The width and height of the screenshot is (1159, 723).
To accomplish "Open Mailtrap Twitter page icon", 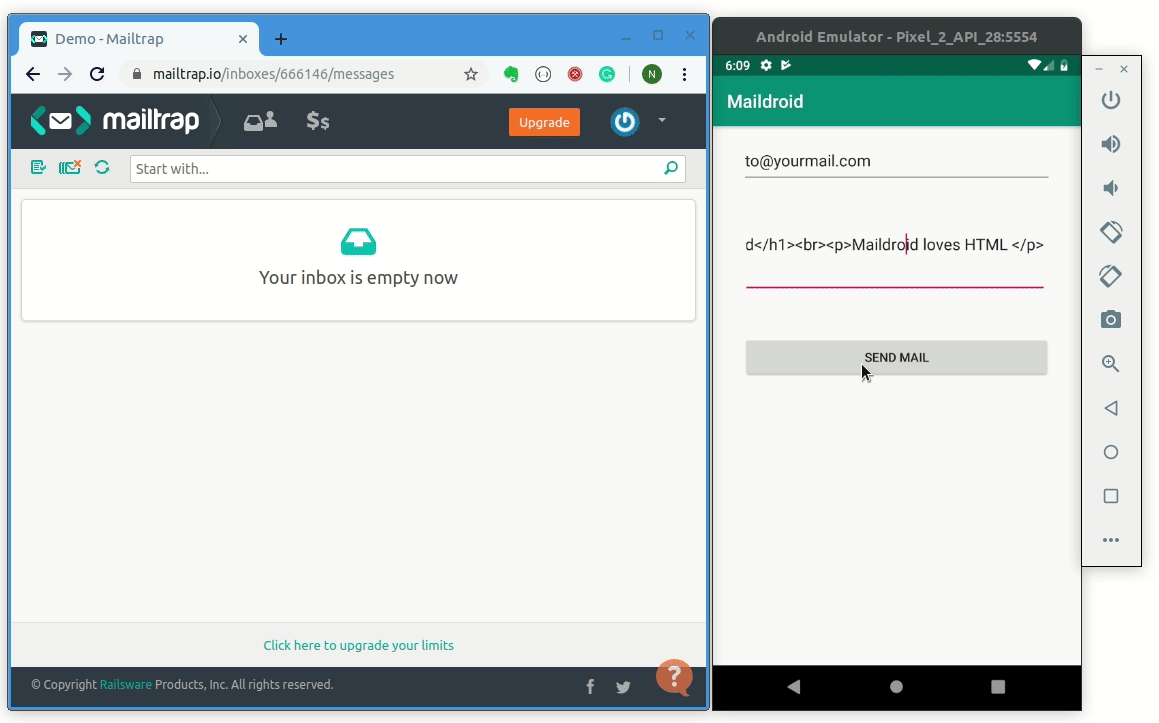I will pos(623,688).
